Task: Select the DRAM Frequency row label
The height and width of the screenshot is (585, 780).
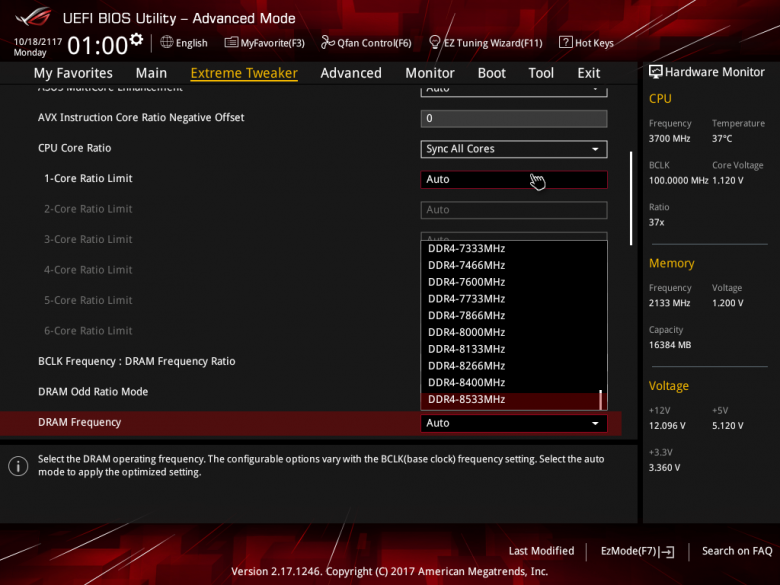Action: click(80, 422)
